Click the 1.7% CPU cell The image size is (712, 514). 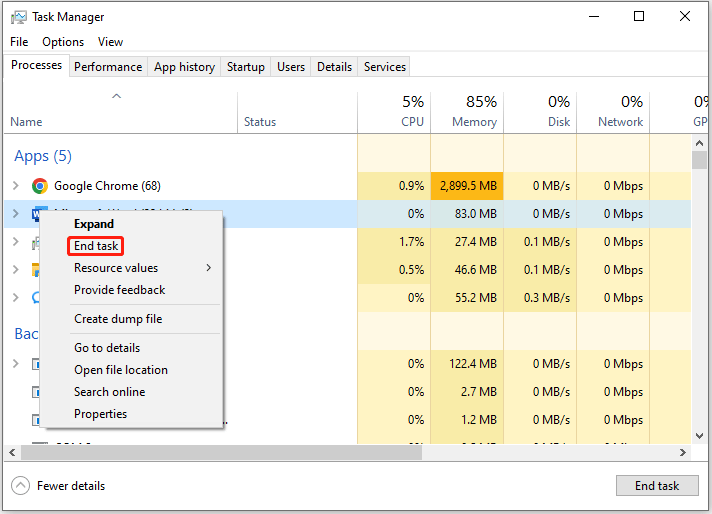click(x=394, y=242)
